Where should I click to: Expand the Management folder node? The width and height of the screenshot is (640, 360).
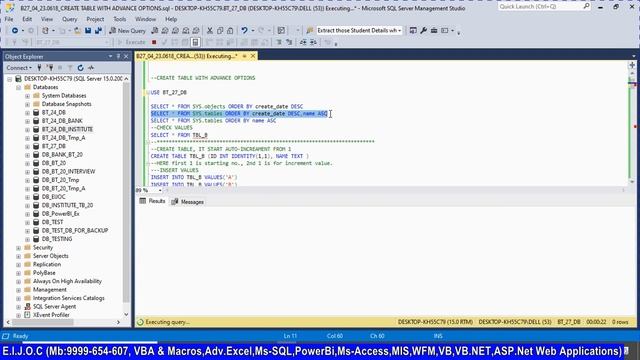[x=18, y=290]
